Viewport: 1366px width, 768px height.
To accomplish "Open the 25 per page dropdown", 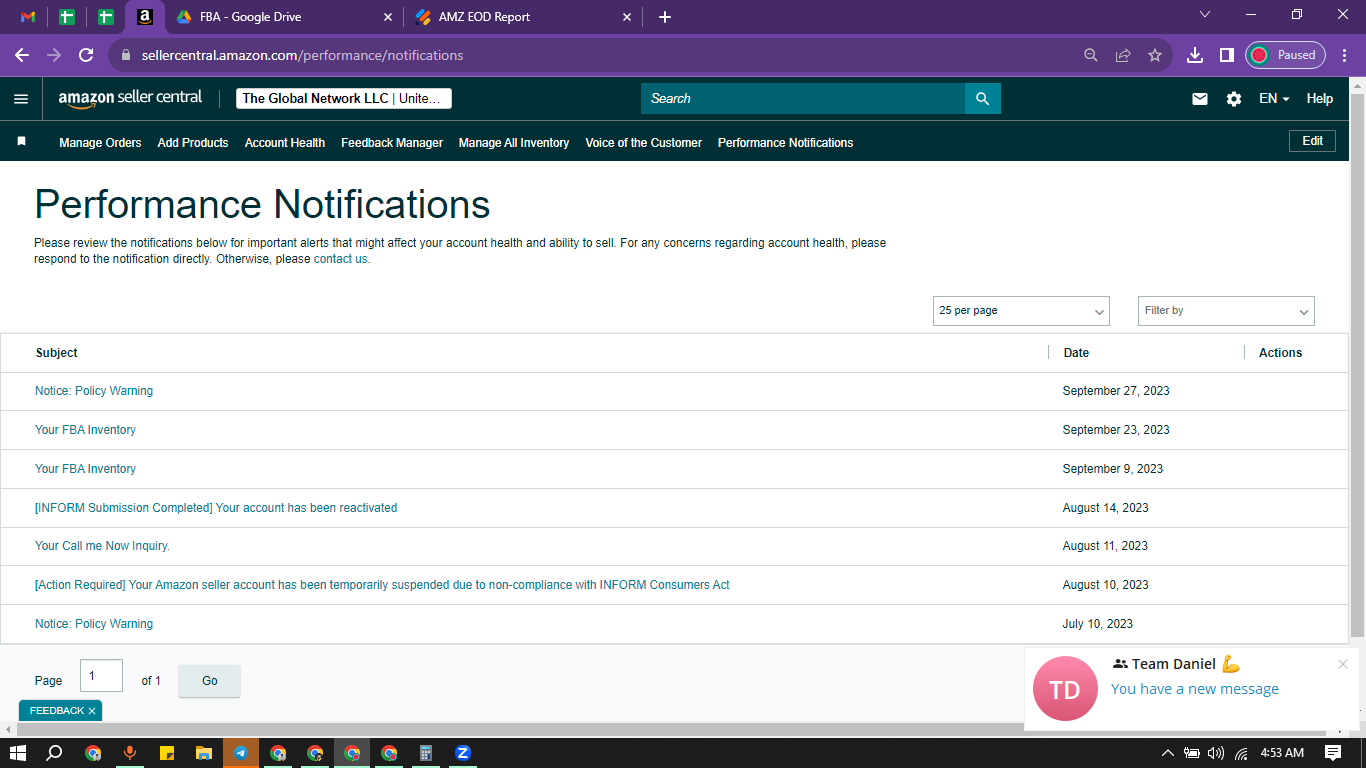I will (1021, 311).
